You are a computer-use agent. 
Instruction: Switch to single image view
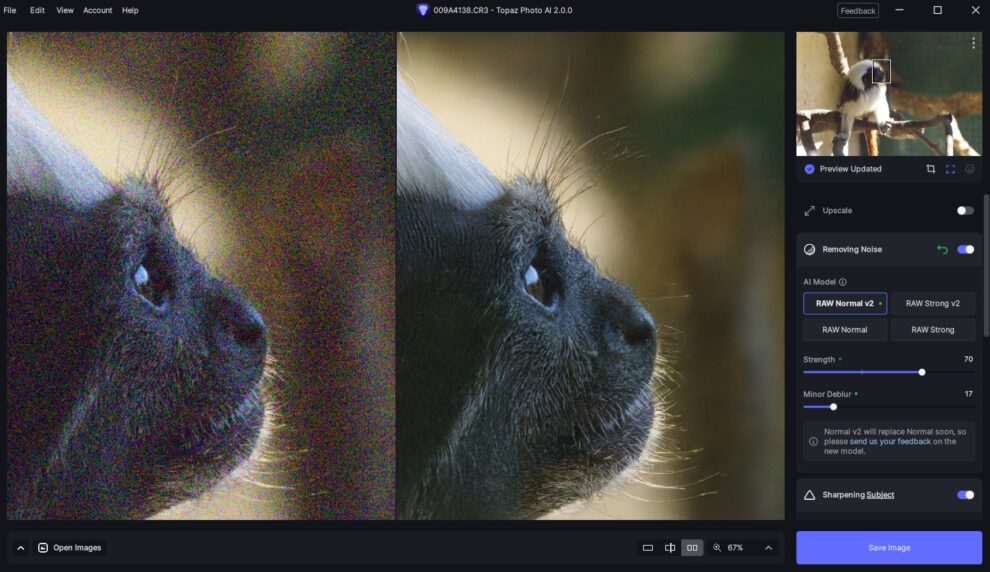pos(648,548)
